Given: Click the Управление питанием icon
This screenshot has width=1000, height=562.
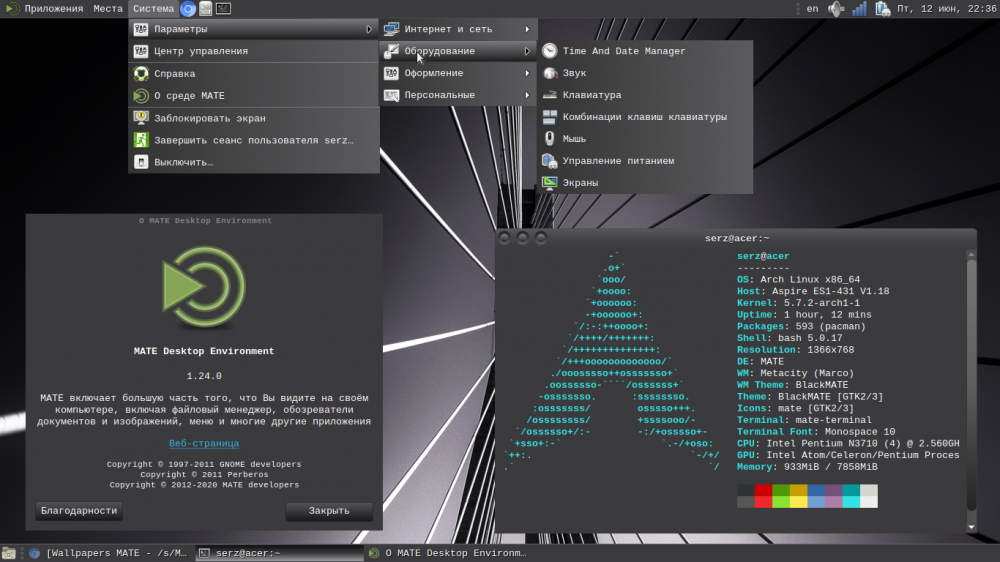Looking at the screenshot, I should click(550, 161).
